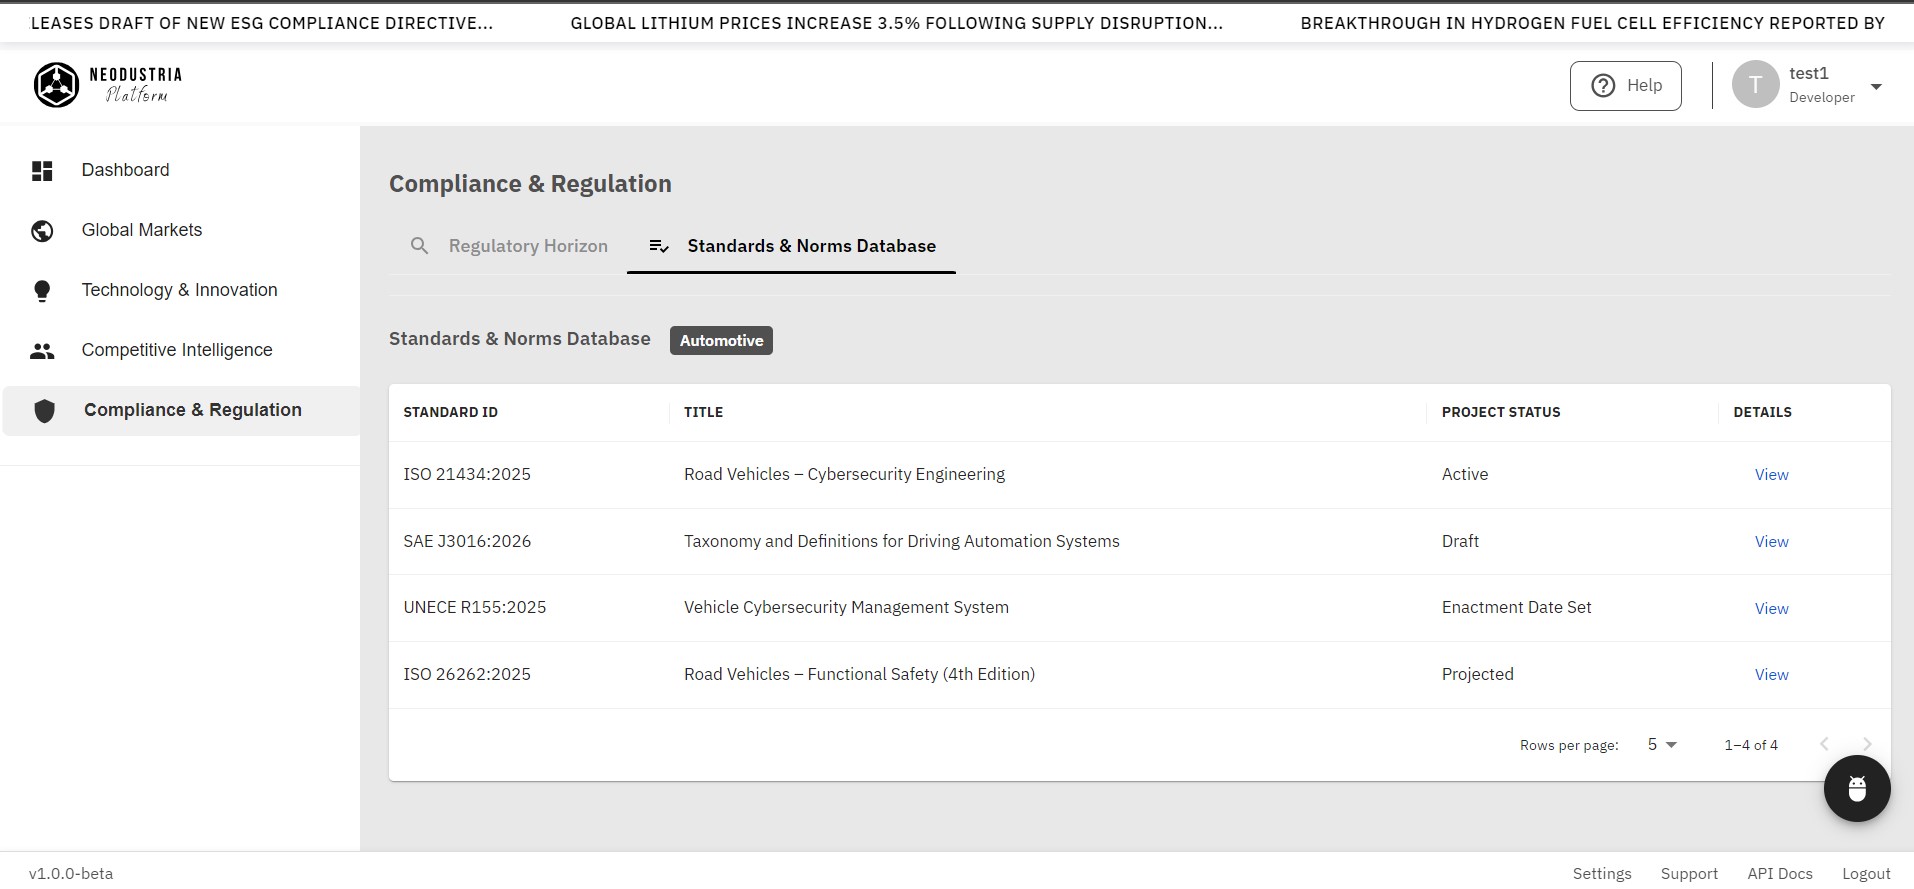Click the Automotive filter chip

(x=721, y=341)
